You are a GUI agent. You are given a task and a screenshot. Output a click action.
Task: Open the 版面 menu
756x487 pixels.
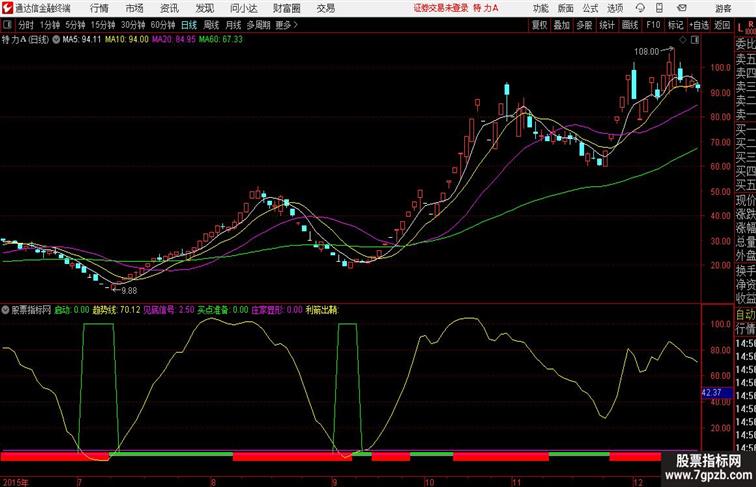[565, 8]
